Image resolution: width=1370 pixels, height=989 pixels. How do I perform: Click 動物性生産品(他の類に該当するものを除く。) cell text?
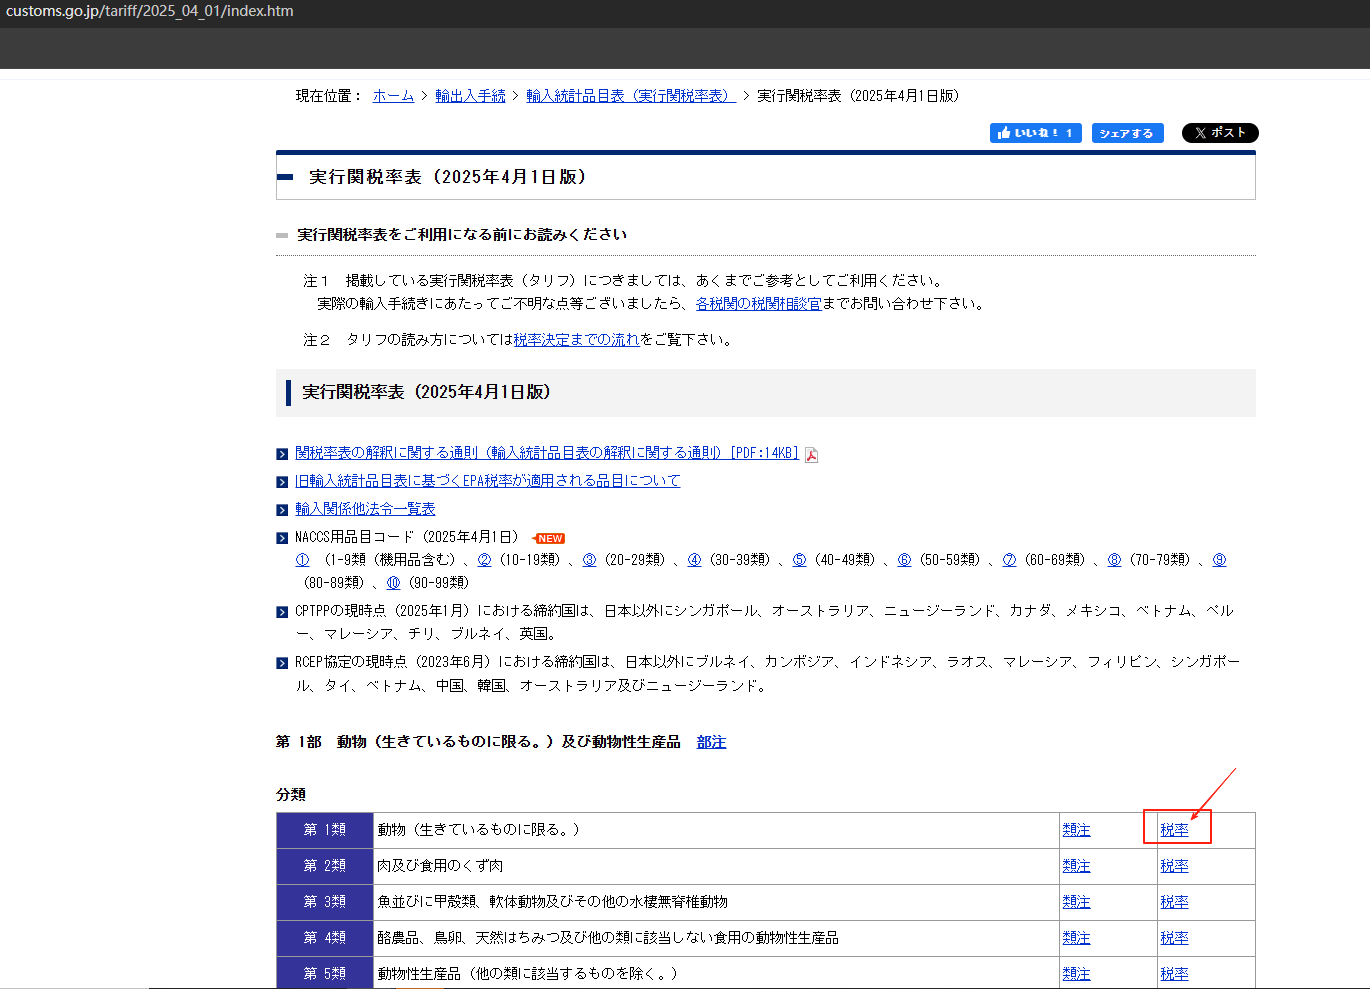527,974
